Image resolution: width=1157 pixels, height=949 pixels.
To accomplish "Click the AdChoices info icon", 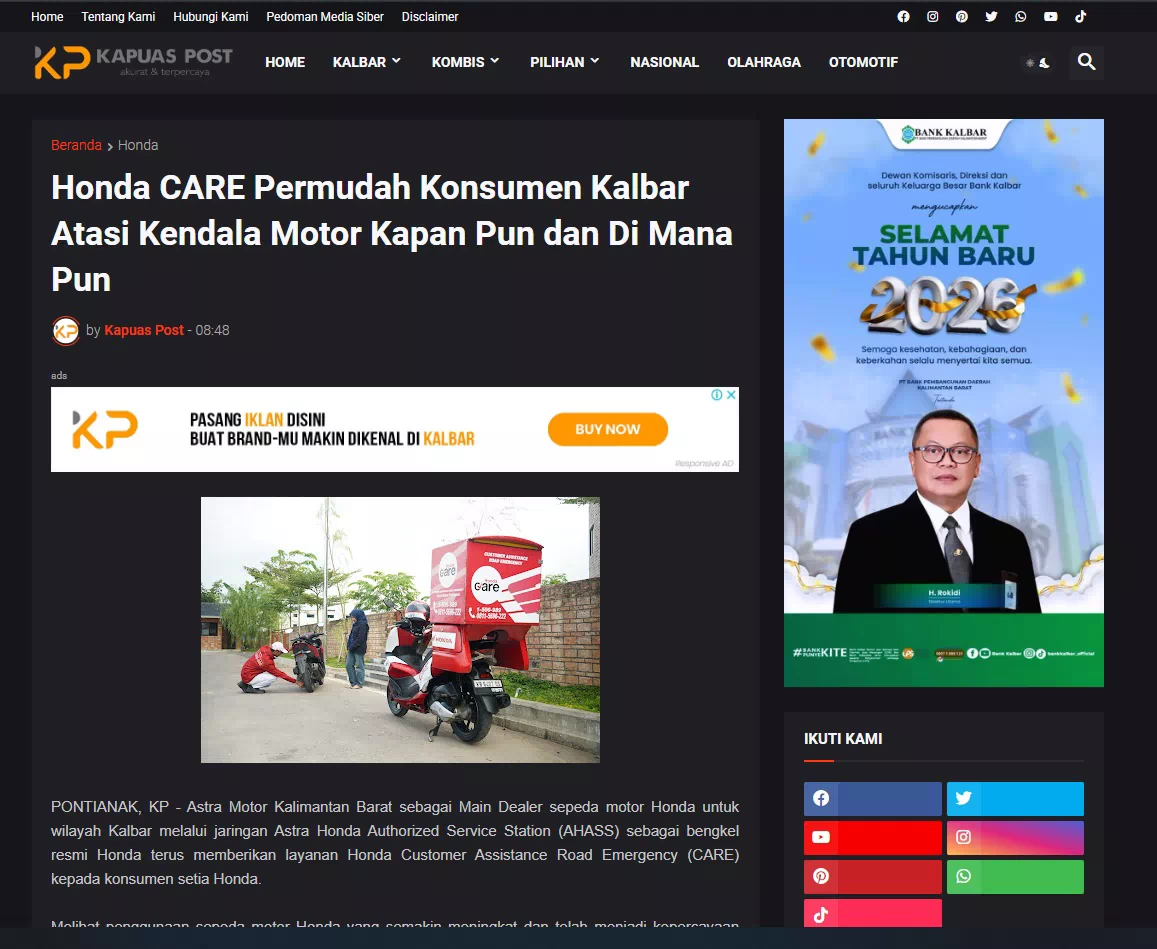I will click(x=716, y=395).
